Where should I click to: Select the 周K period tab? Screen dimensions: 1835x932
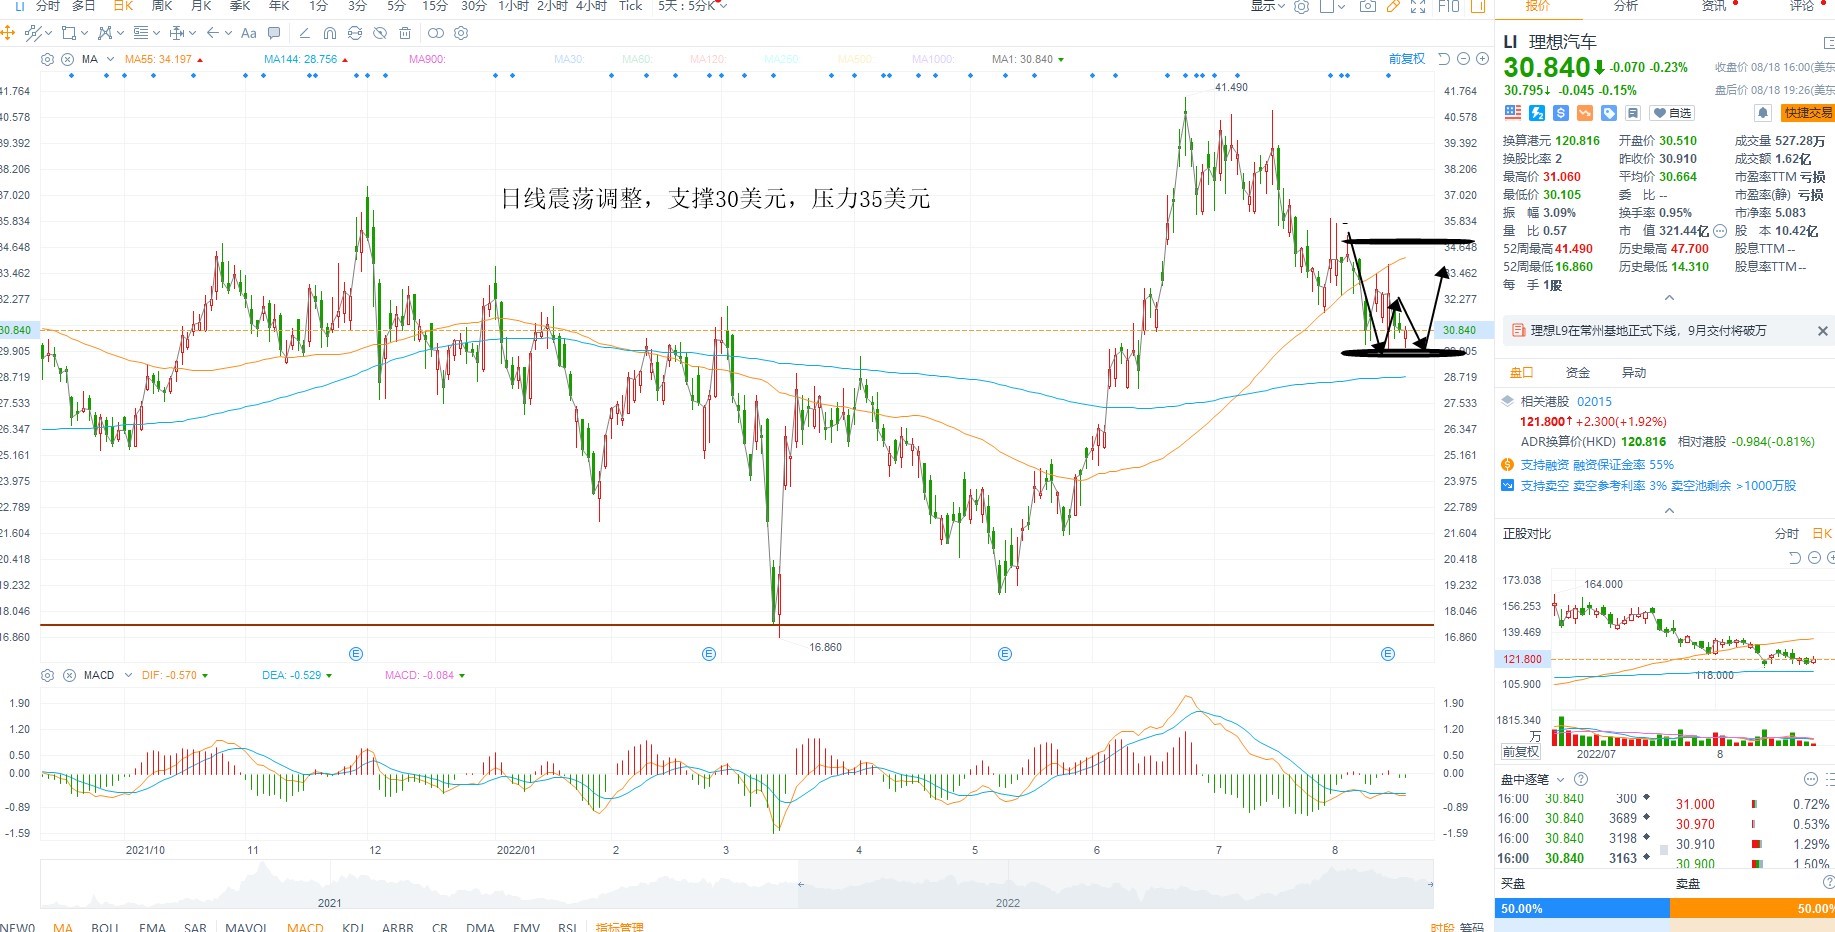[161, 6]
